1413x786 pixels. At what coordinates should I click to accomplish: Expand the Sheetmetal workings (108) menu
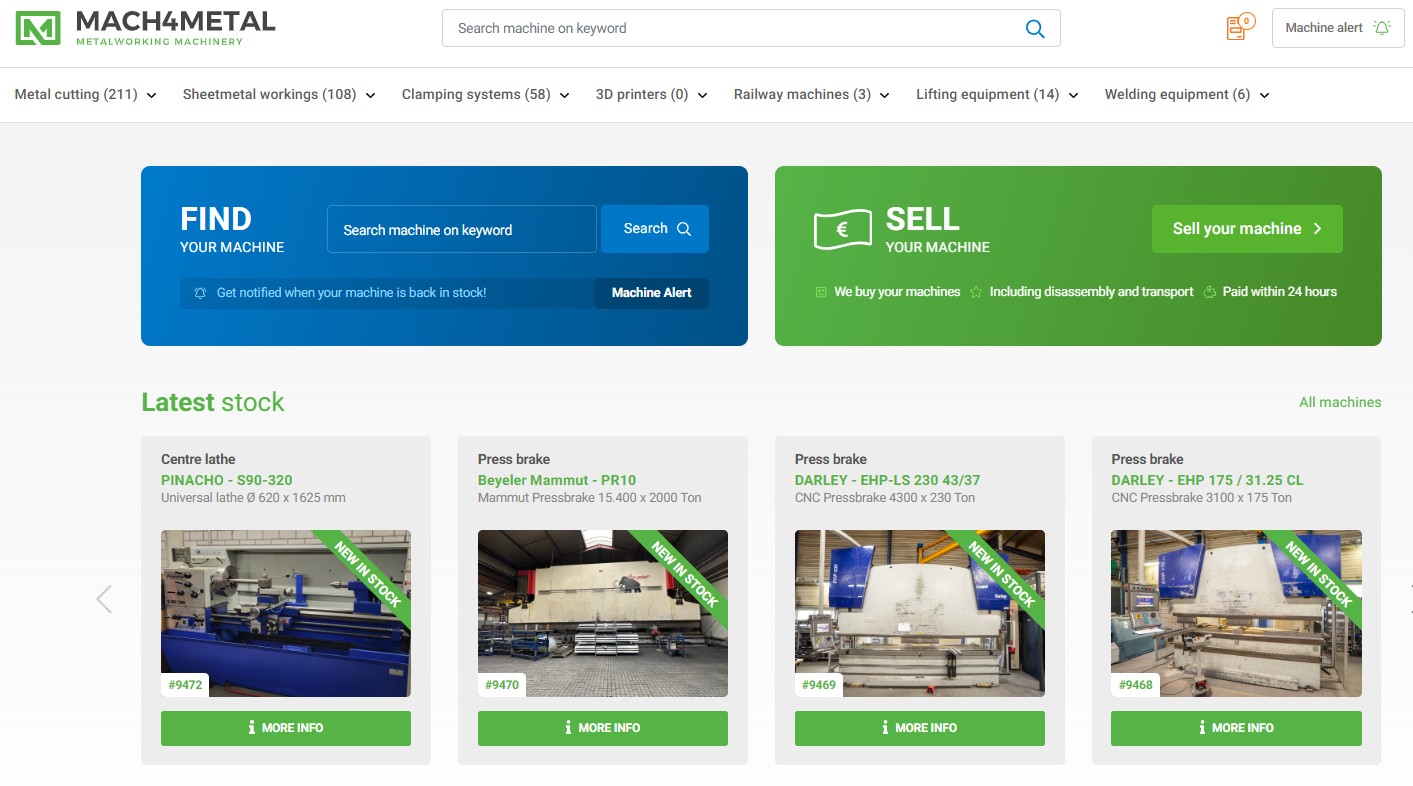point(279,95)
